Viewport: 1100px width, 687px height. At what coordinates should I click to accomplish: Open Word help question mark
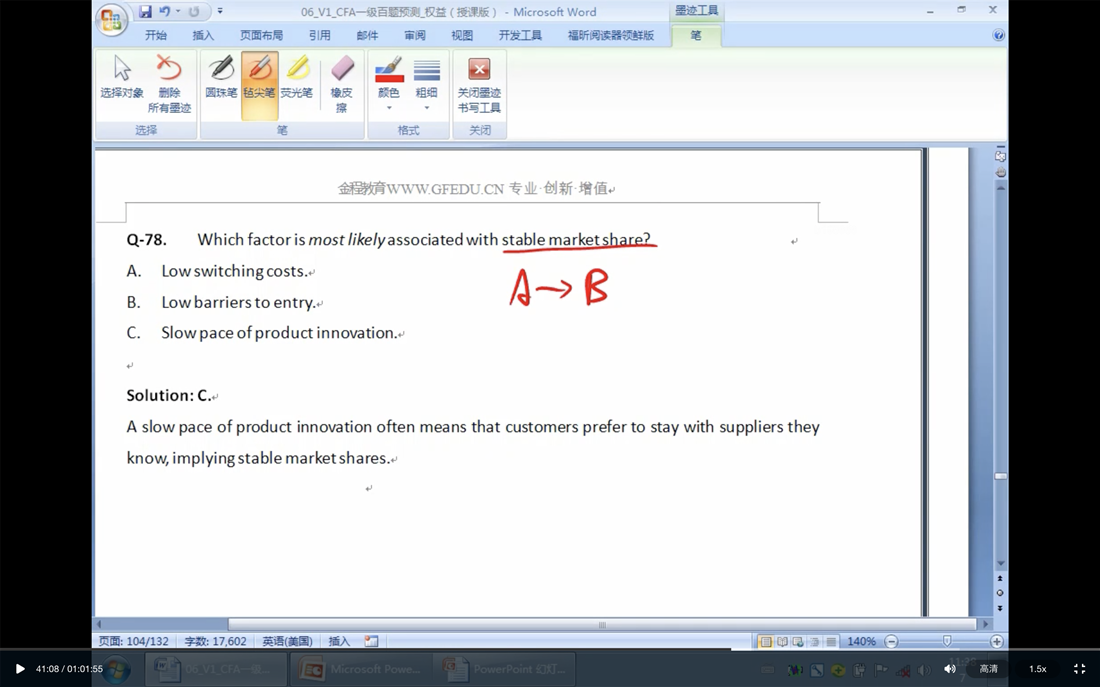point(998,35)
